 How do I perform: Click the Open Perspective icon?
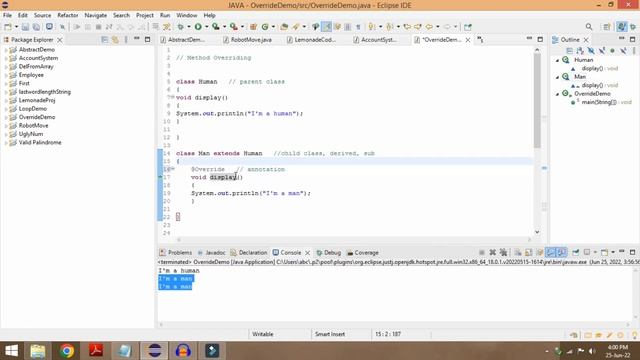[607, 27]
